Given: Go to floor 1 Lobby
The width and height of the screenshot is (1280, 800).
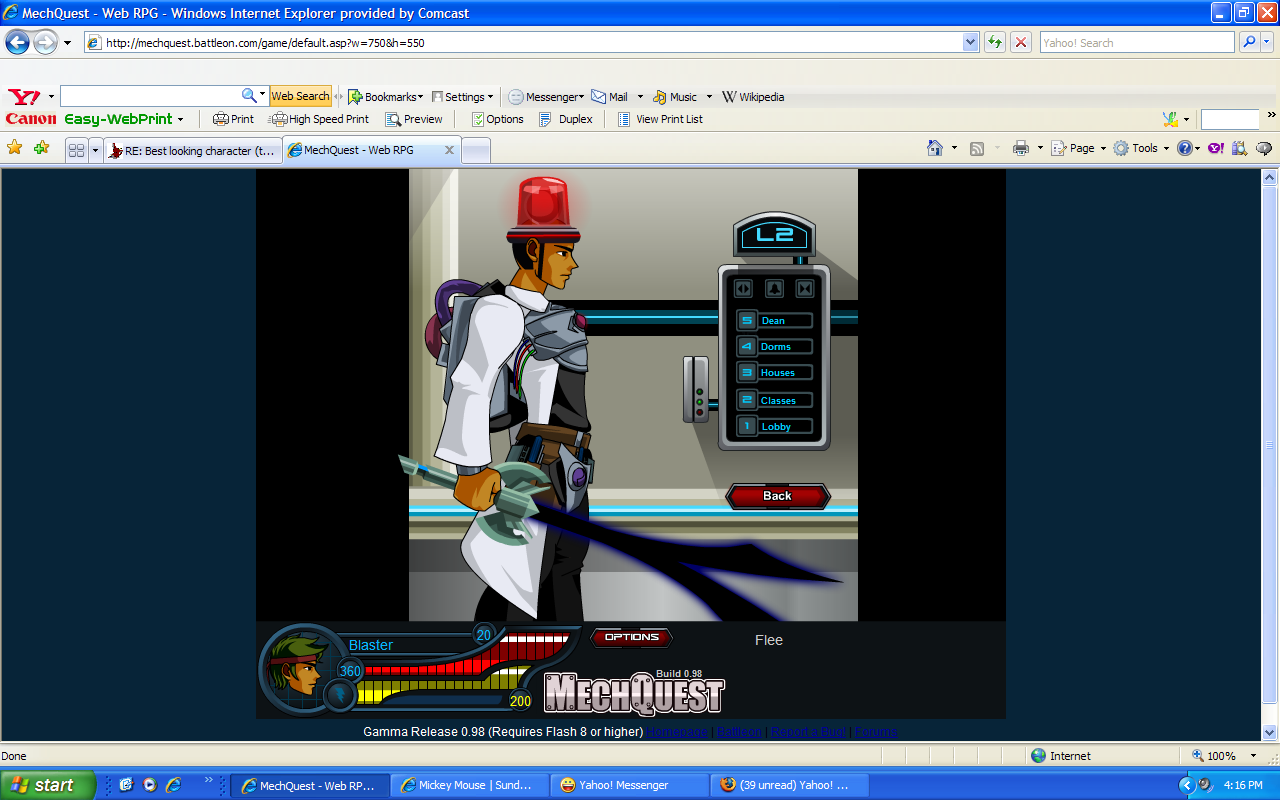Looking at the screenshot, I should pos(775,426).
